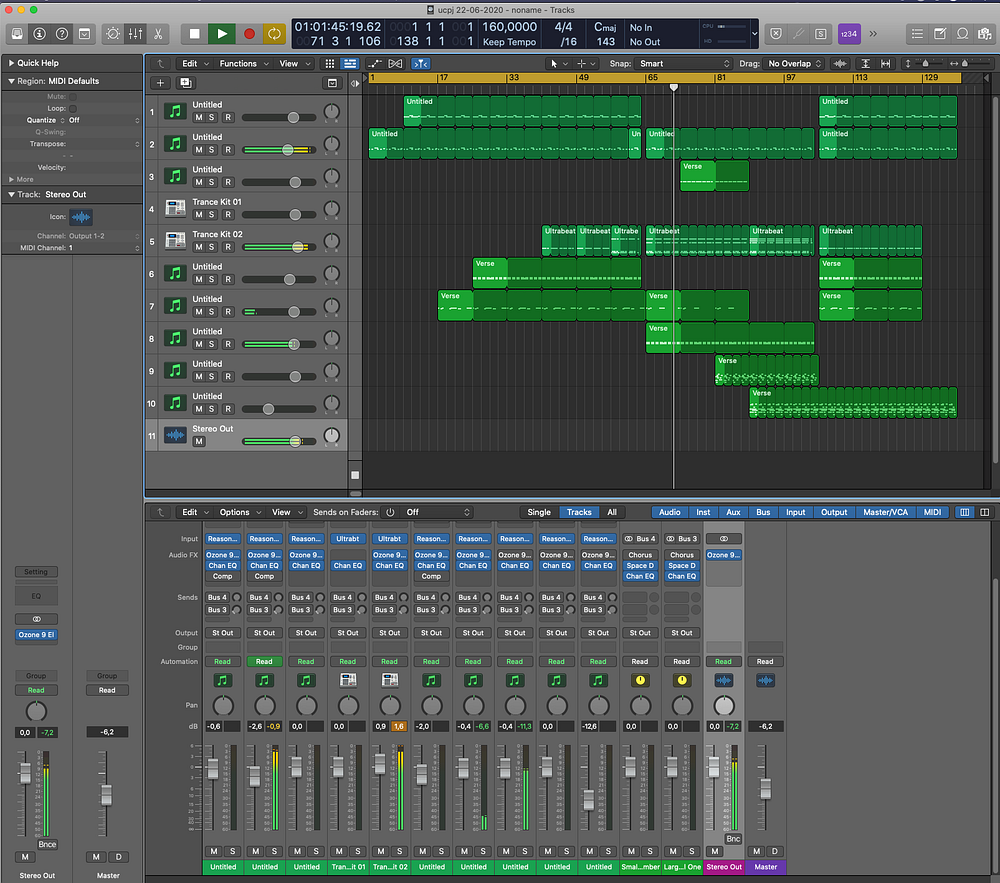Click the Stereo Out waveform track icon
The height and width of the screenshot is (883, 1000).
pos(175,435)
